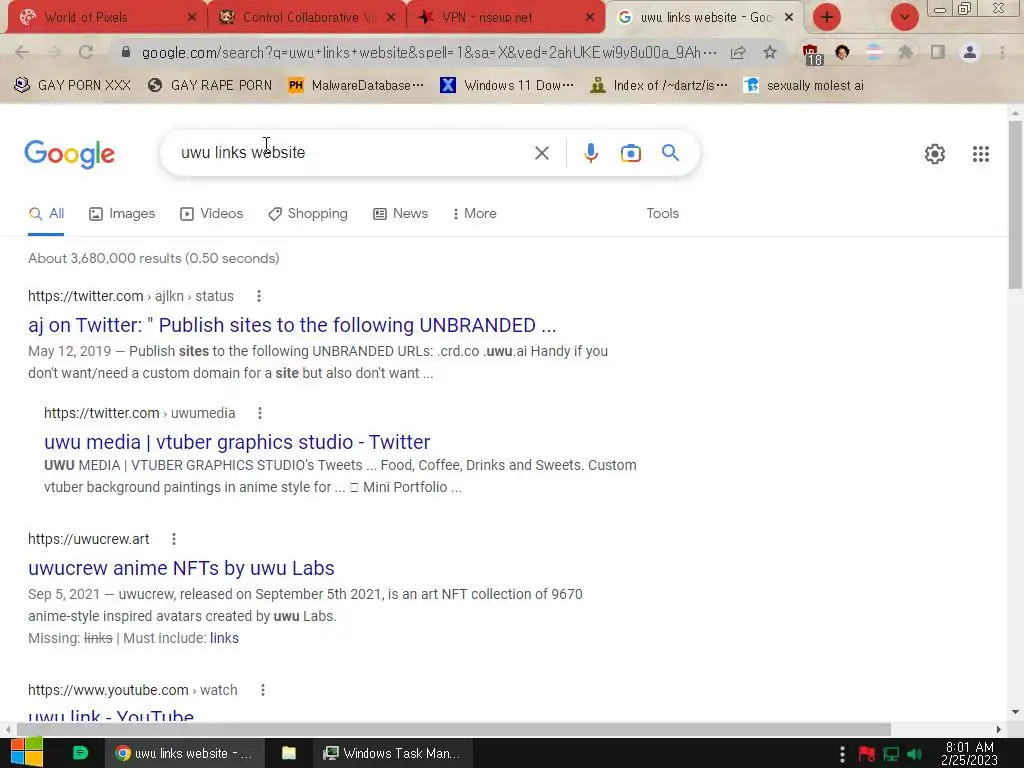Open the red flag tray icon
The height and width of the screenshot is (768, 1024).
(x=866, y=754)
